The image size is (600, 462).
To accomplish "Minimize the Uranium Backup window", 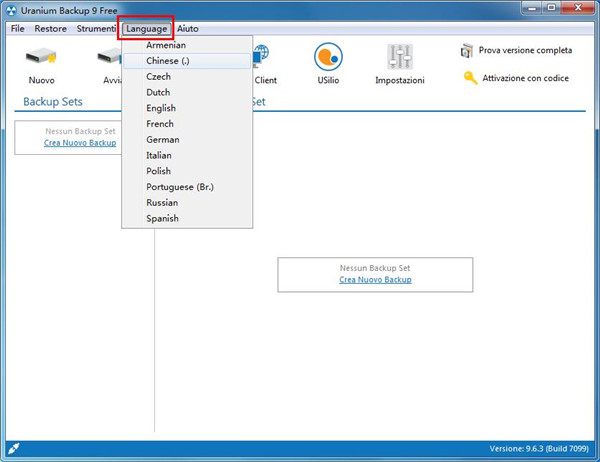I will [534, 8].
